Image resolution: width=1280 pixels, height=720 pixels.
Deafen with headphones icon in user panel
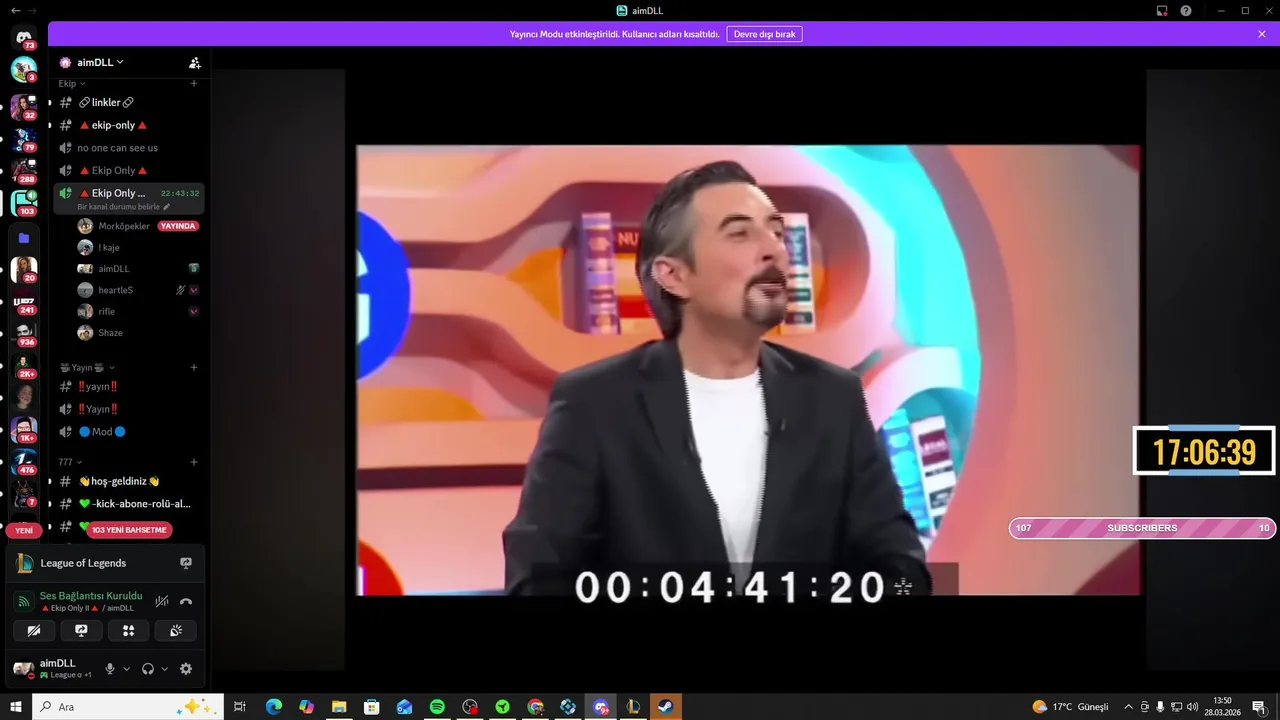pos(148,669)
